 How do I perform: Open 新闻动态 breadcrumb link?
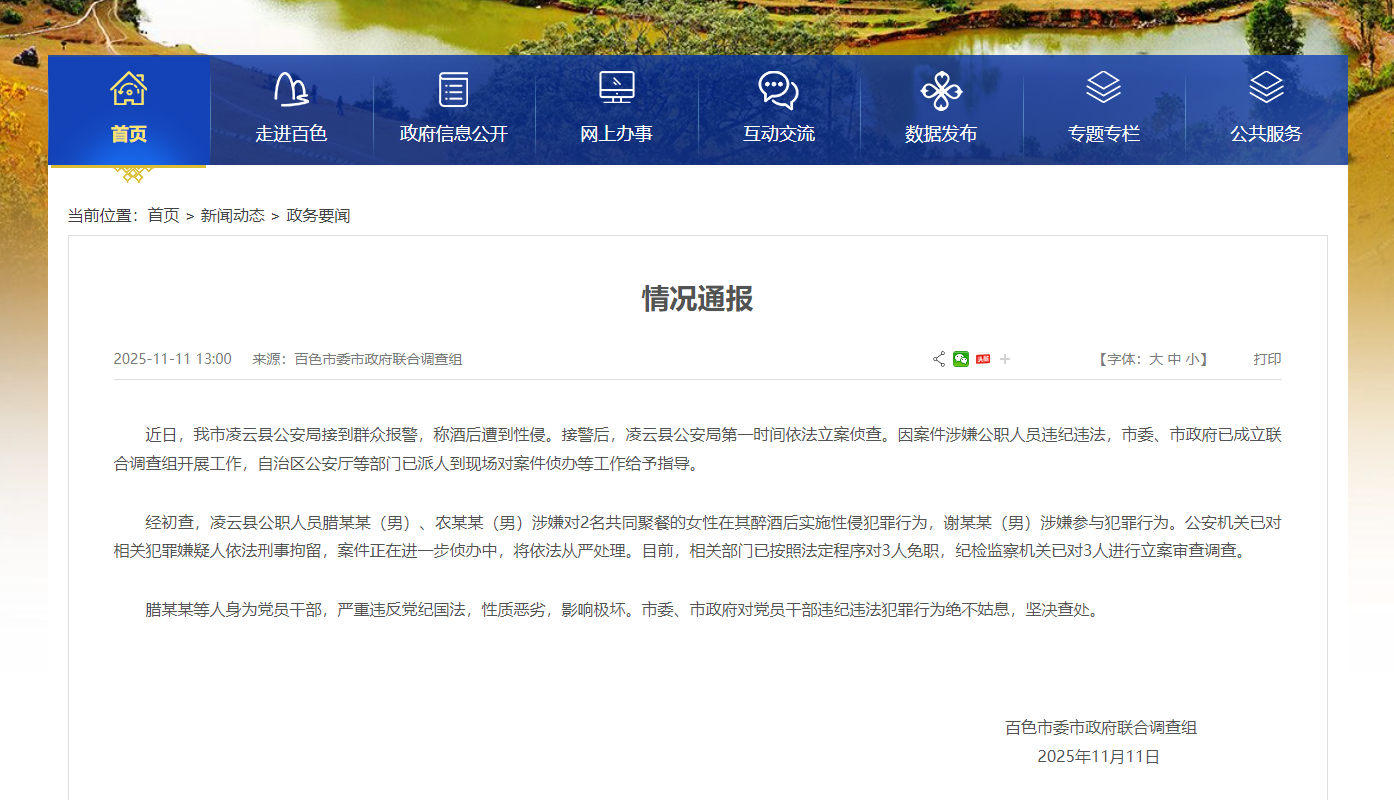tap(232, 215)
